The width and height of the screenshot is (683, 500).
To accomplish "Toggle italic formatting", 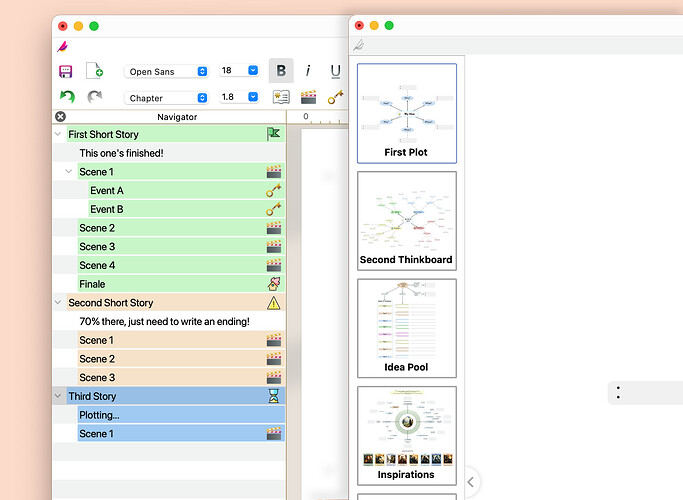I will (x=308, y=71).
